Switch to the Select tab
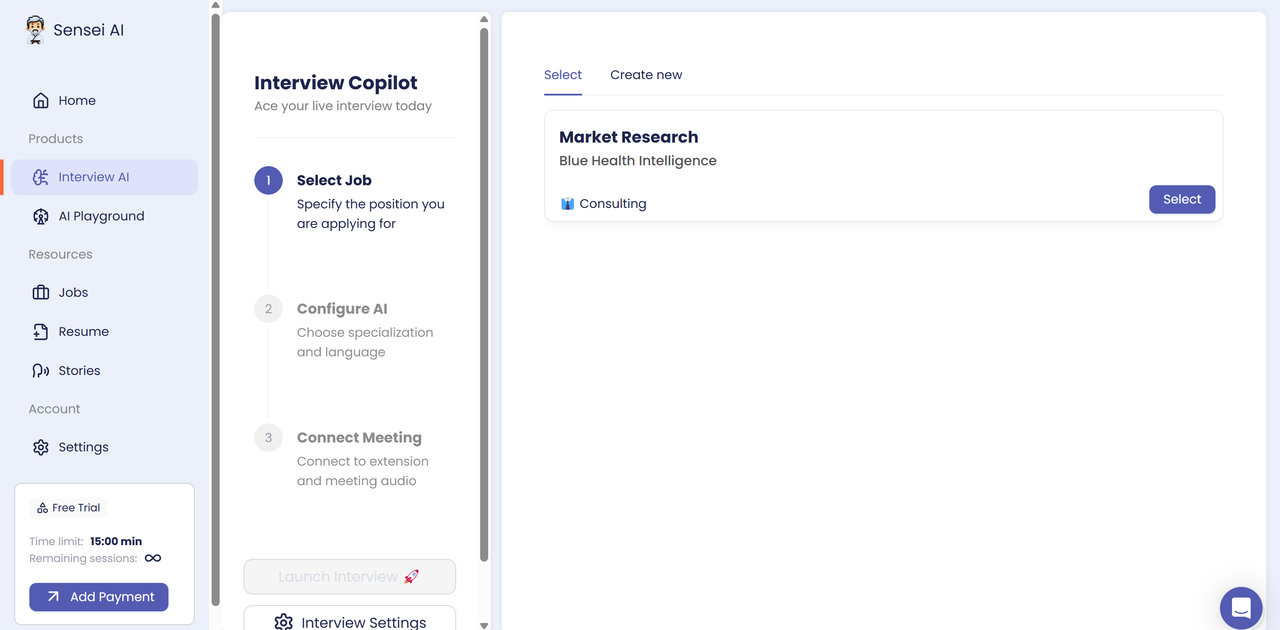1280x630 pixels. (x=563, y=75)
